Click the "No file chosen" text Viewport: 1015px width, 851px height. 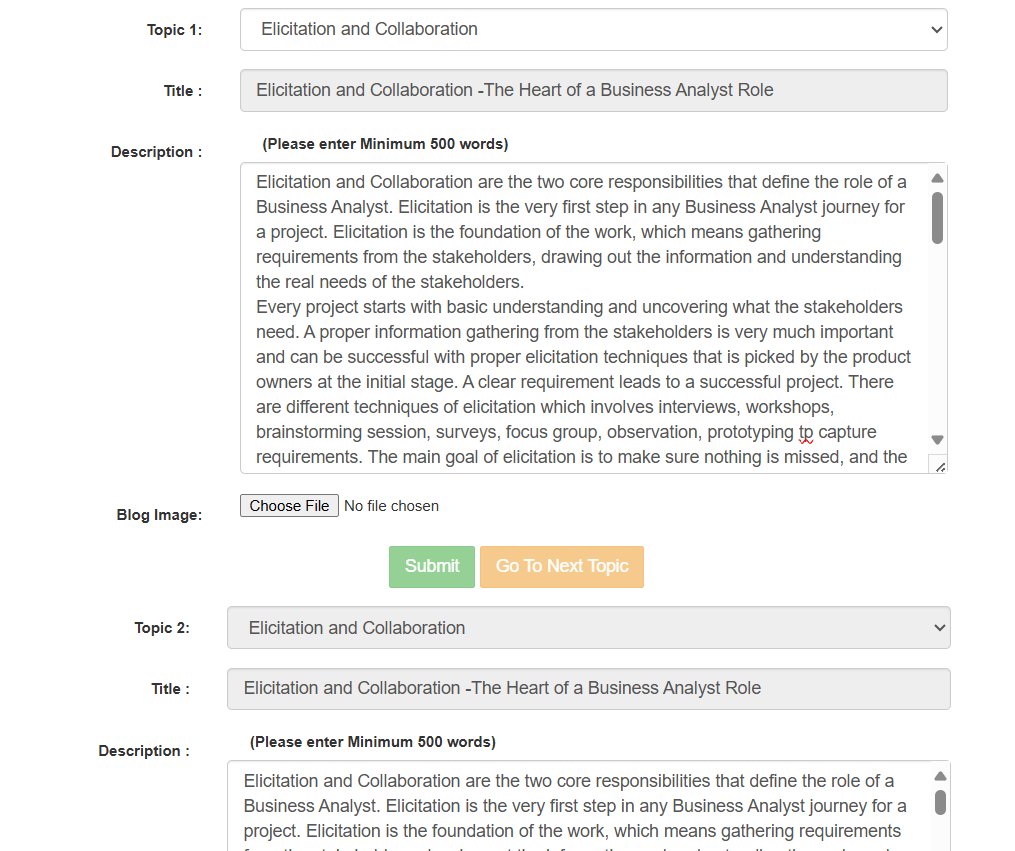[x=391, y=506]
